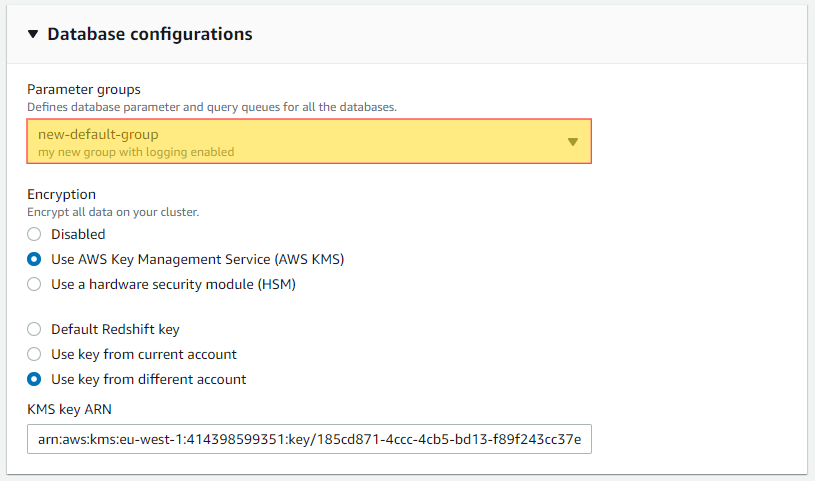
Task: Click the 'Encrypt all data on your cluster' text
Action: [x=113, y=212]
